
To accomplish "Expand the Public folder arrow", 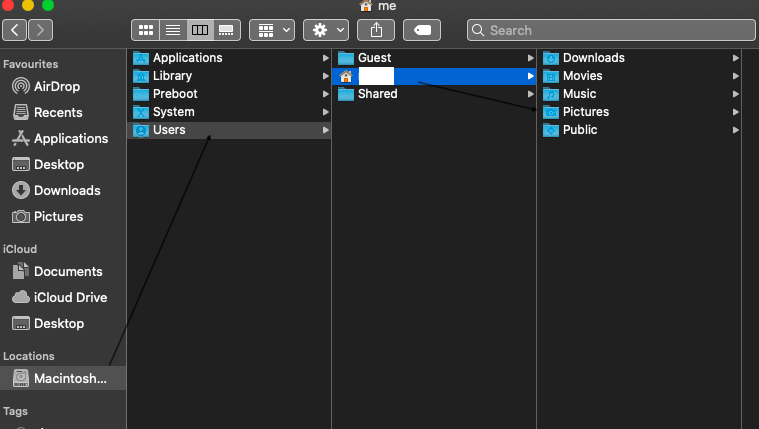I will coord(735,130).
